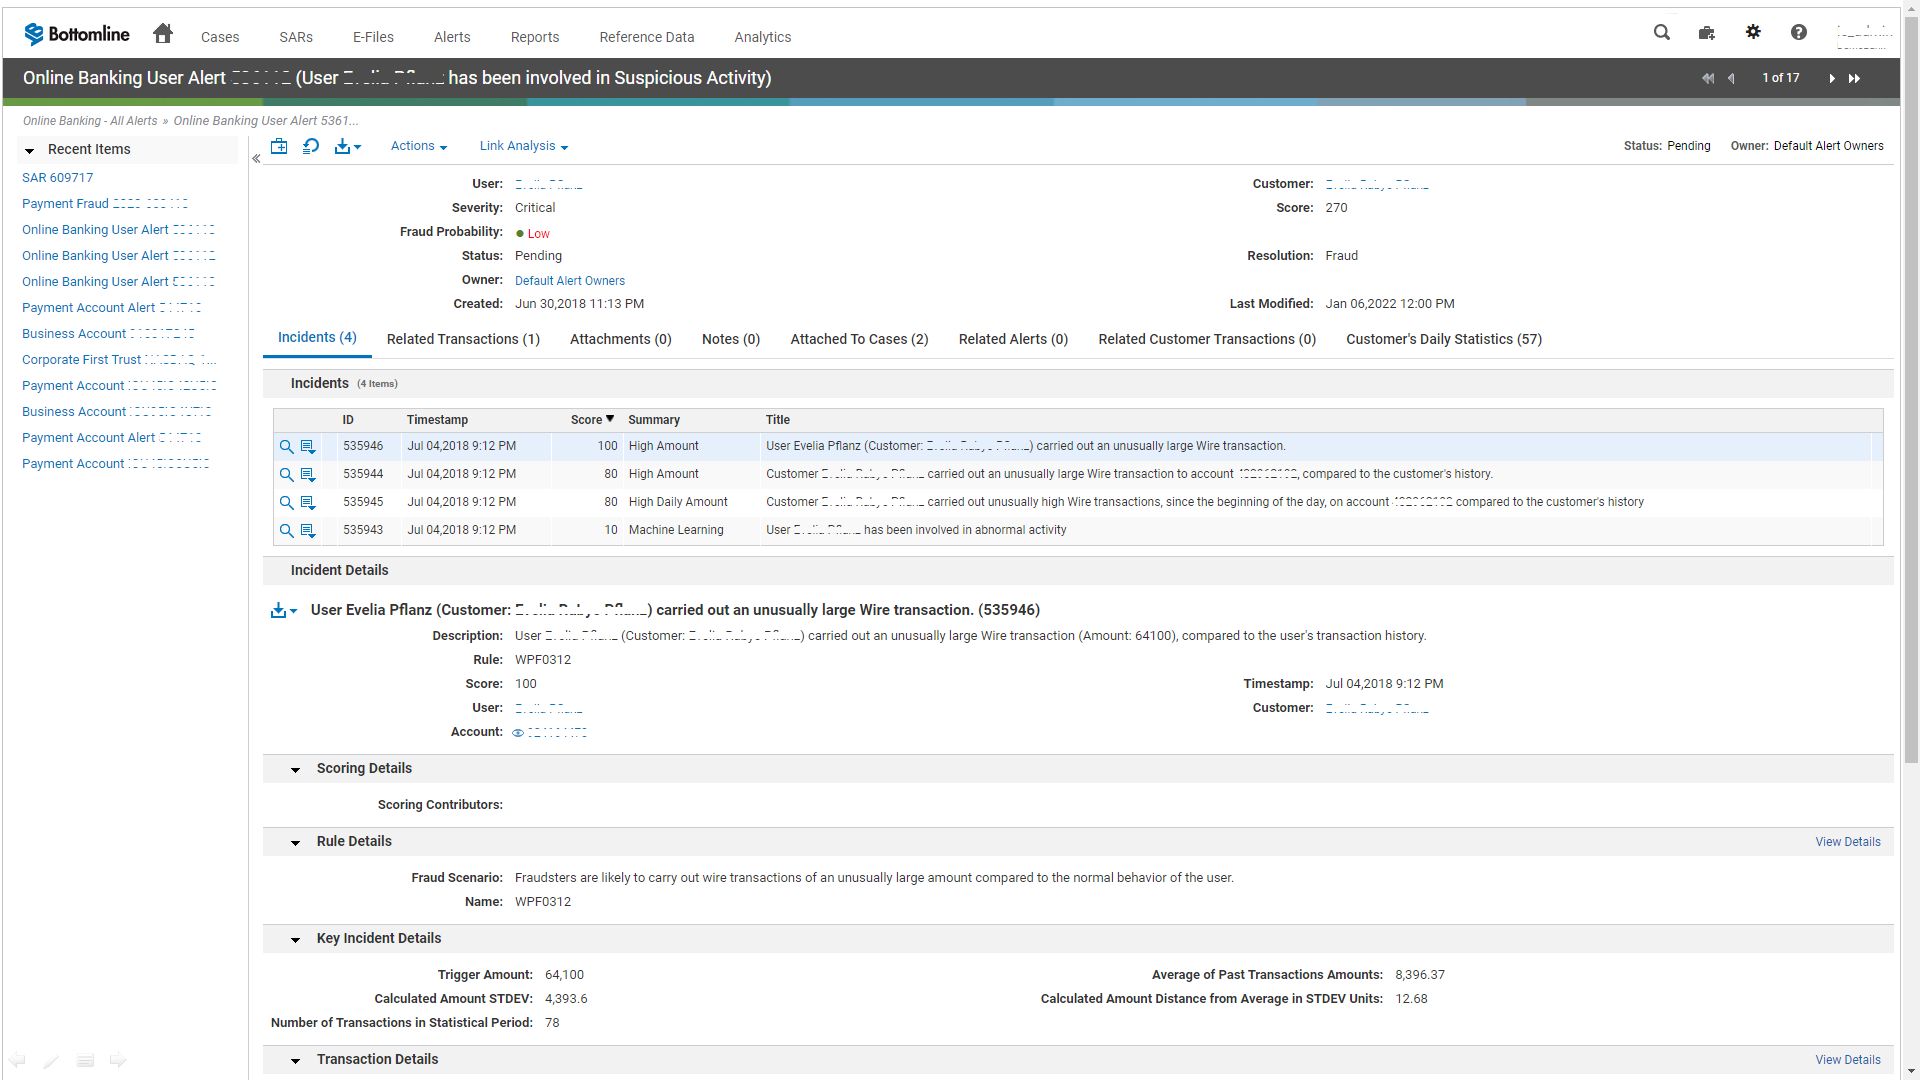The image size is (1920, 1080).
Task: Collapse the Recent Items section
Action: point(30,150)
